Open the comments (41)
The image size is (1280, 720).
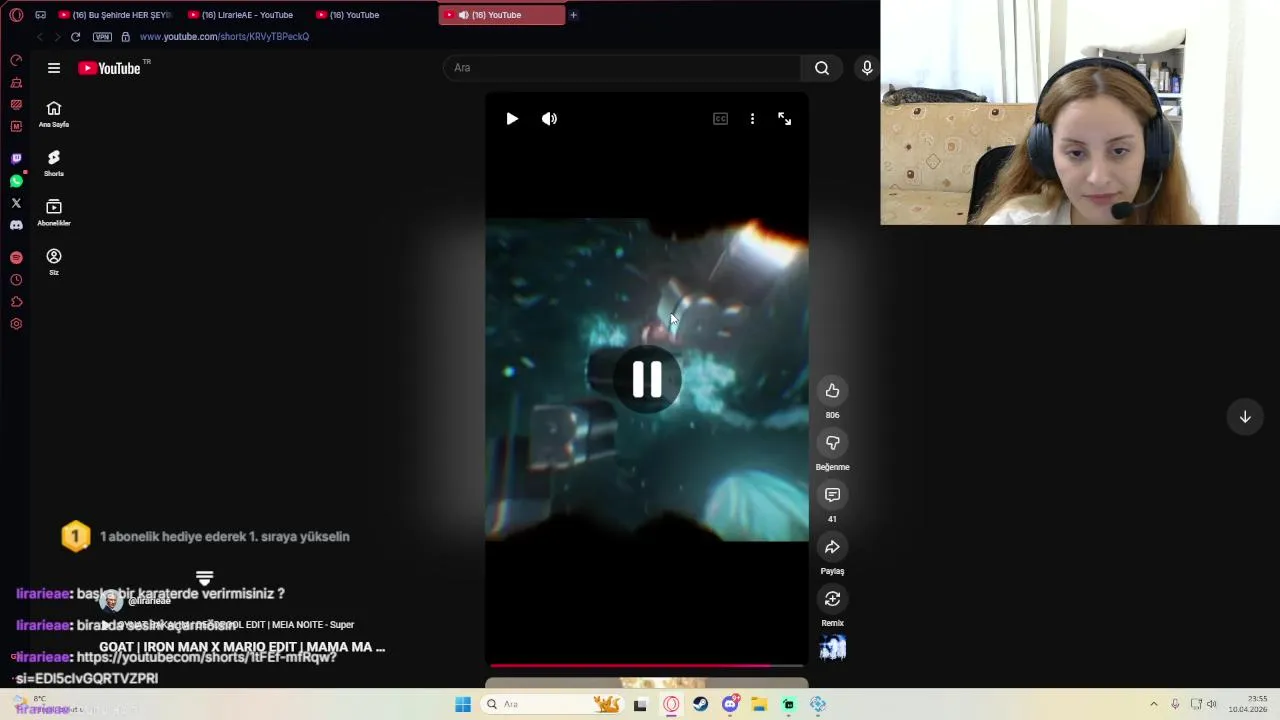pos(832,495)
